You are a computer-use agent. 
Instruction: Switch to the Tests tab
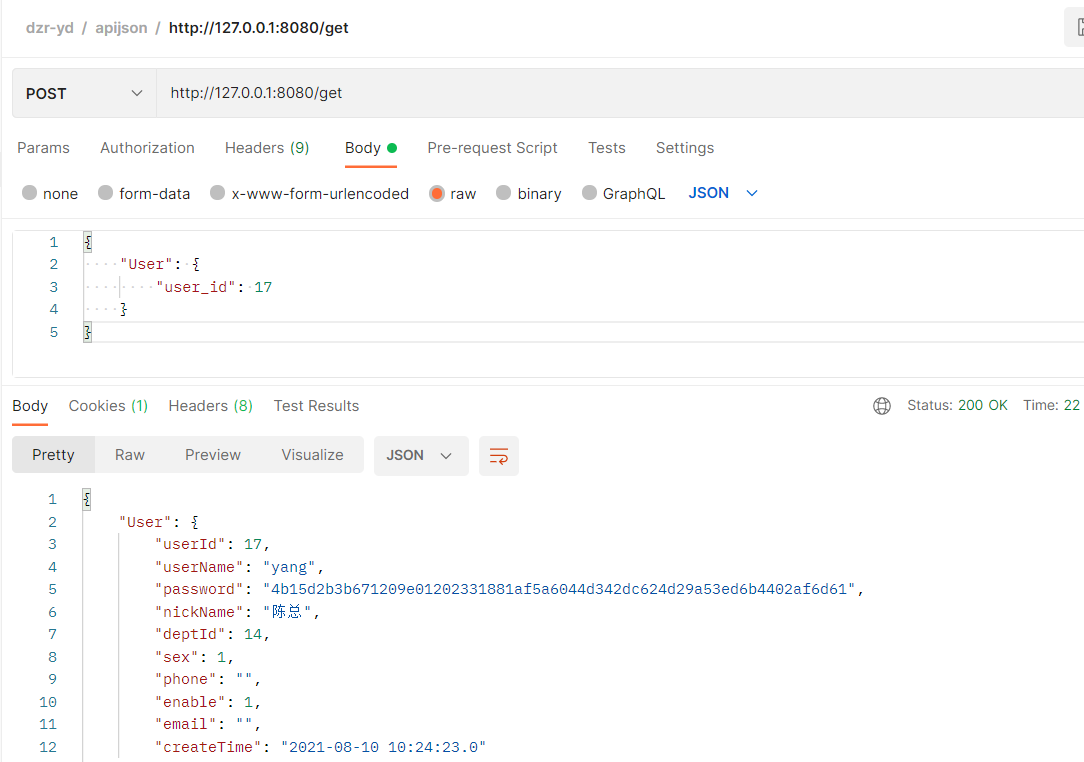point(606,148)
